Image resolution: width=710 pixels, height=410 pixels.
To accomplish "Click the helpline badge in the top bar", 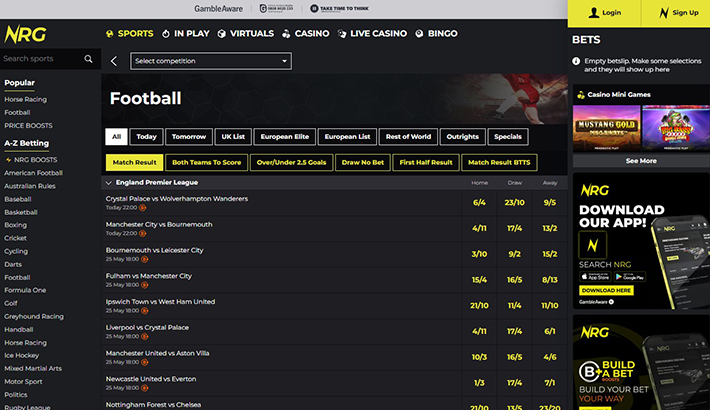I will pos(276,9).
